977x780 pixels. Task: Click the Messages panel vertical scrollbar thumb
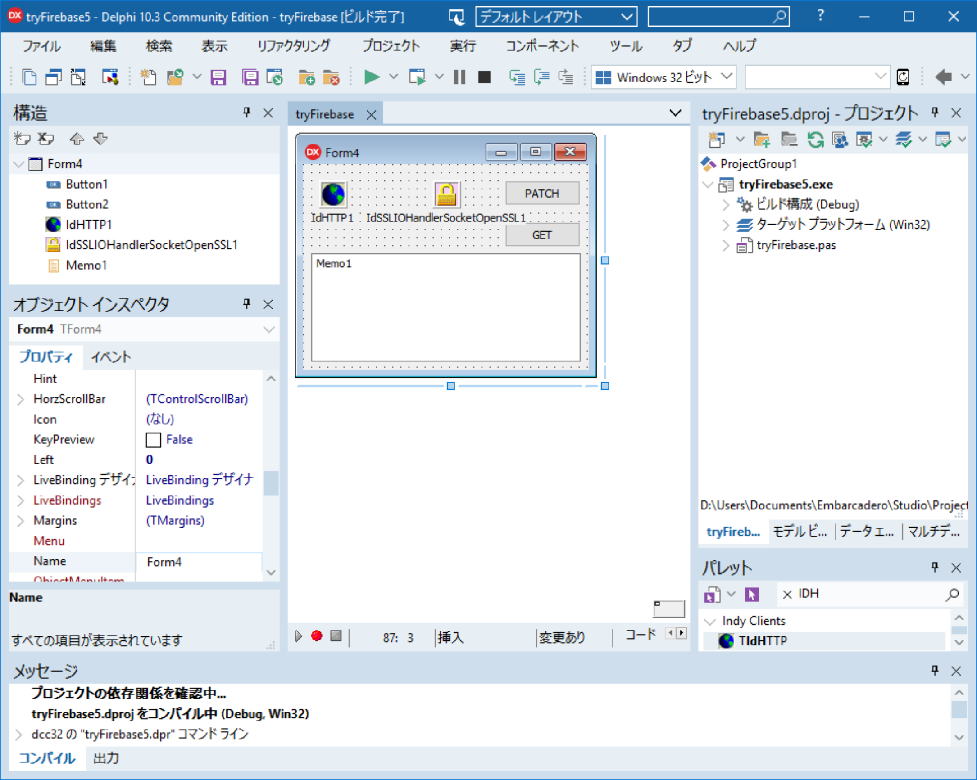coord(959,710)
